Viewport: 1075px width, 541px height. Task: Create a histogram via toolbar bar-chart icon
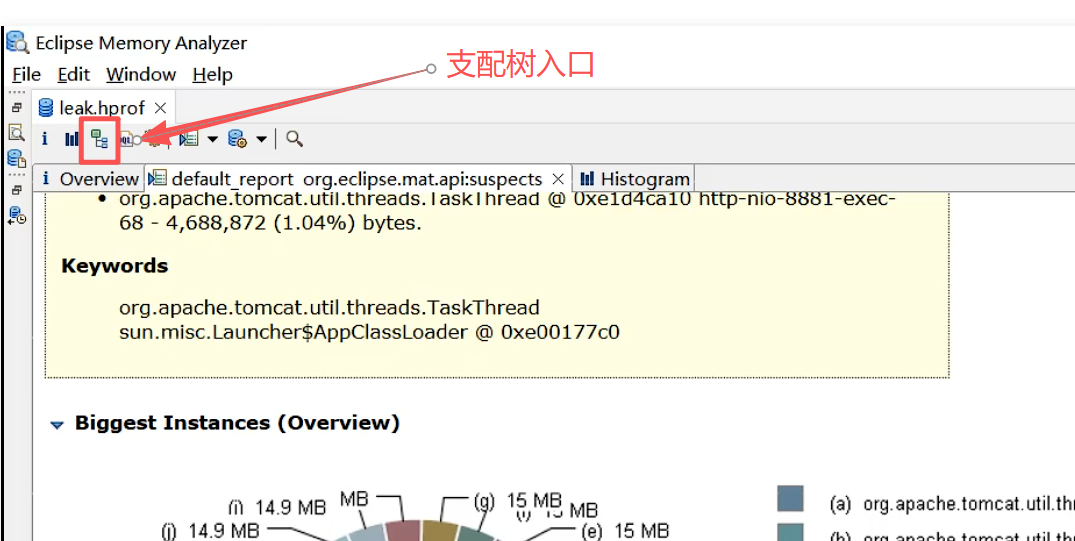72,139
